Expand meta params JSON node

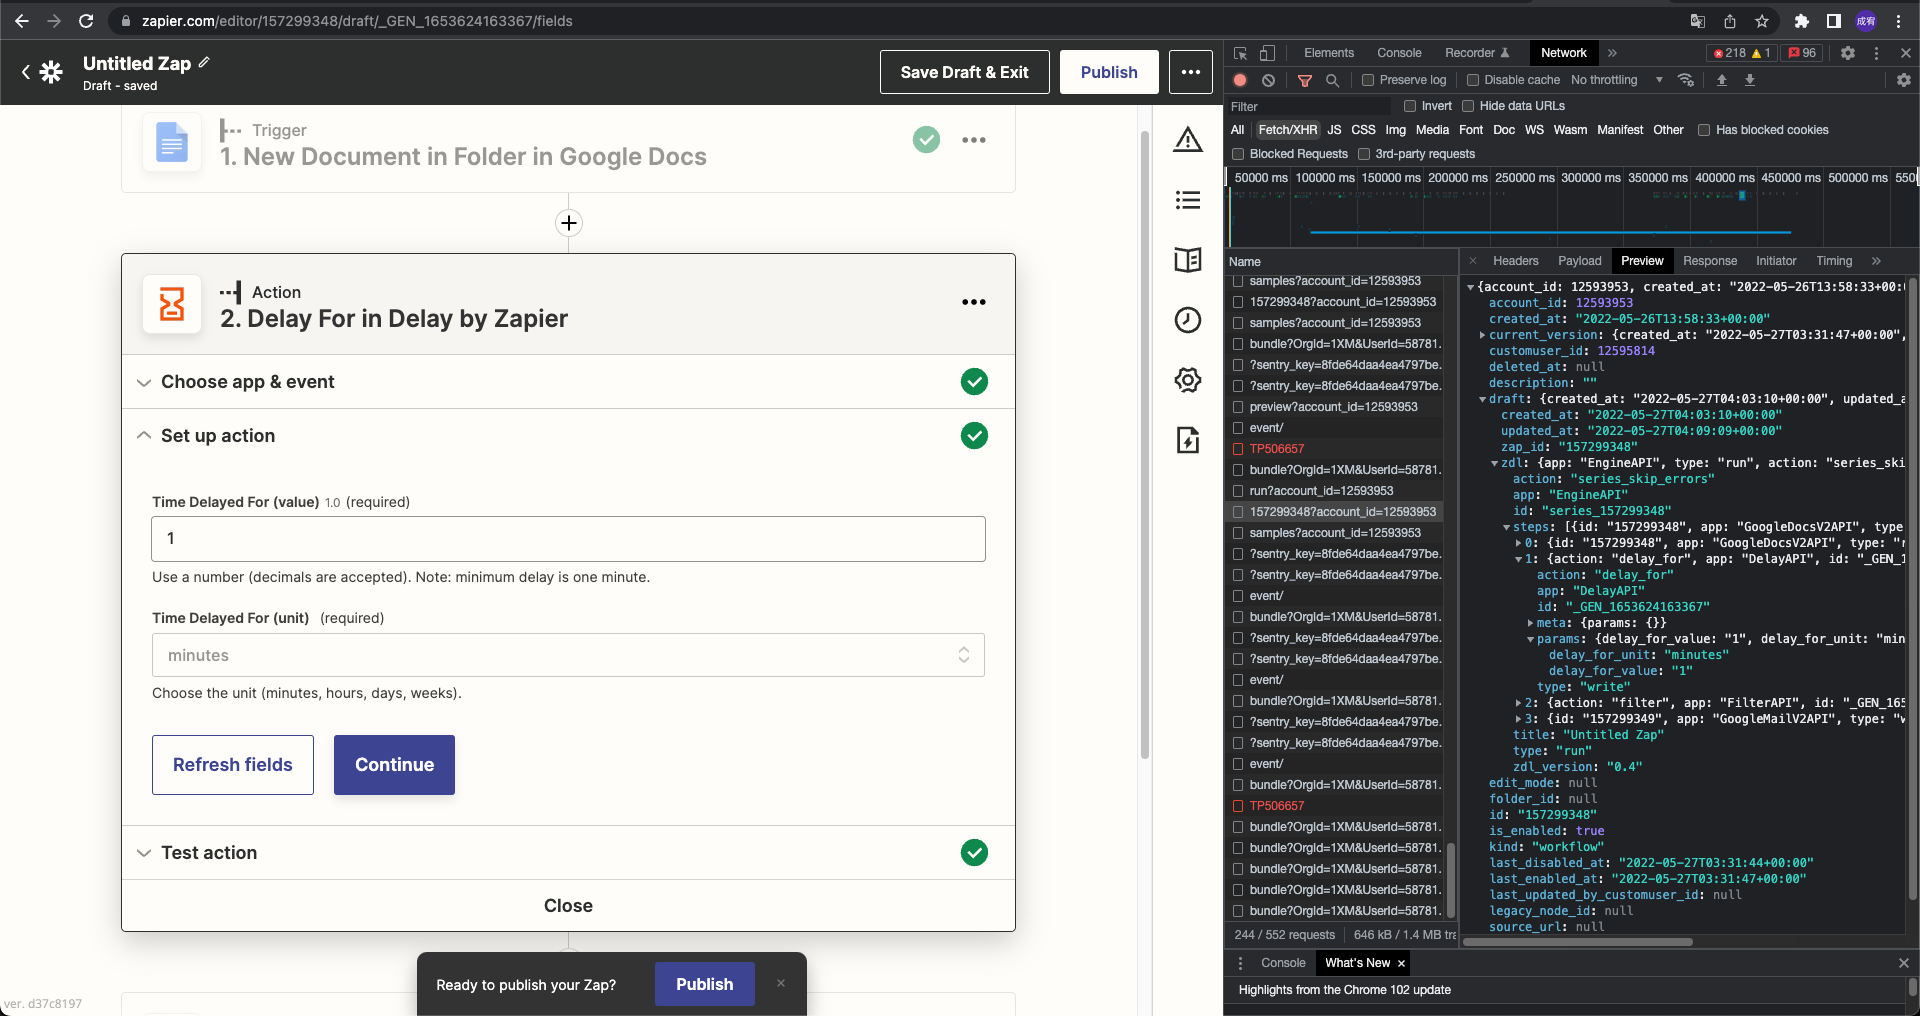(x=1530, y=623)
